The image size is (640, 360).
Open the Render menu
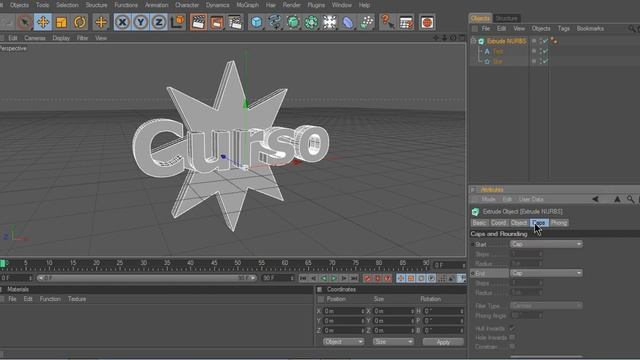(291, 5)
